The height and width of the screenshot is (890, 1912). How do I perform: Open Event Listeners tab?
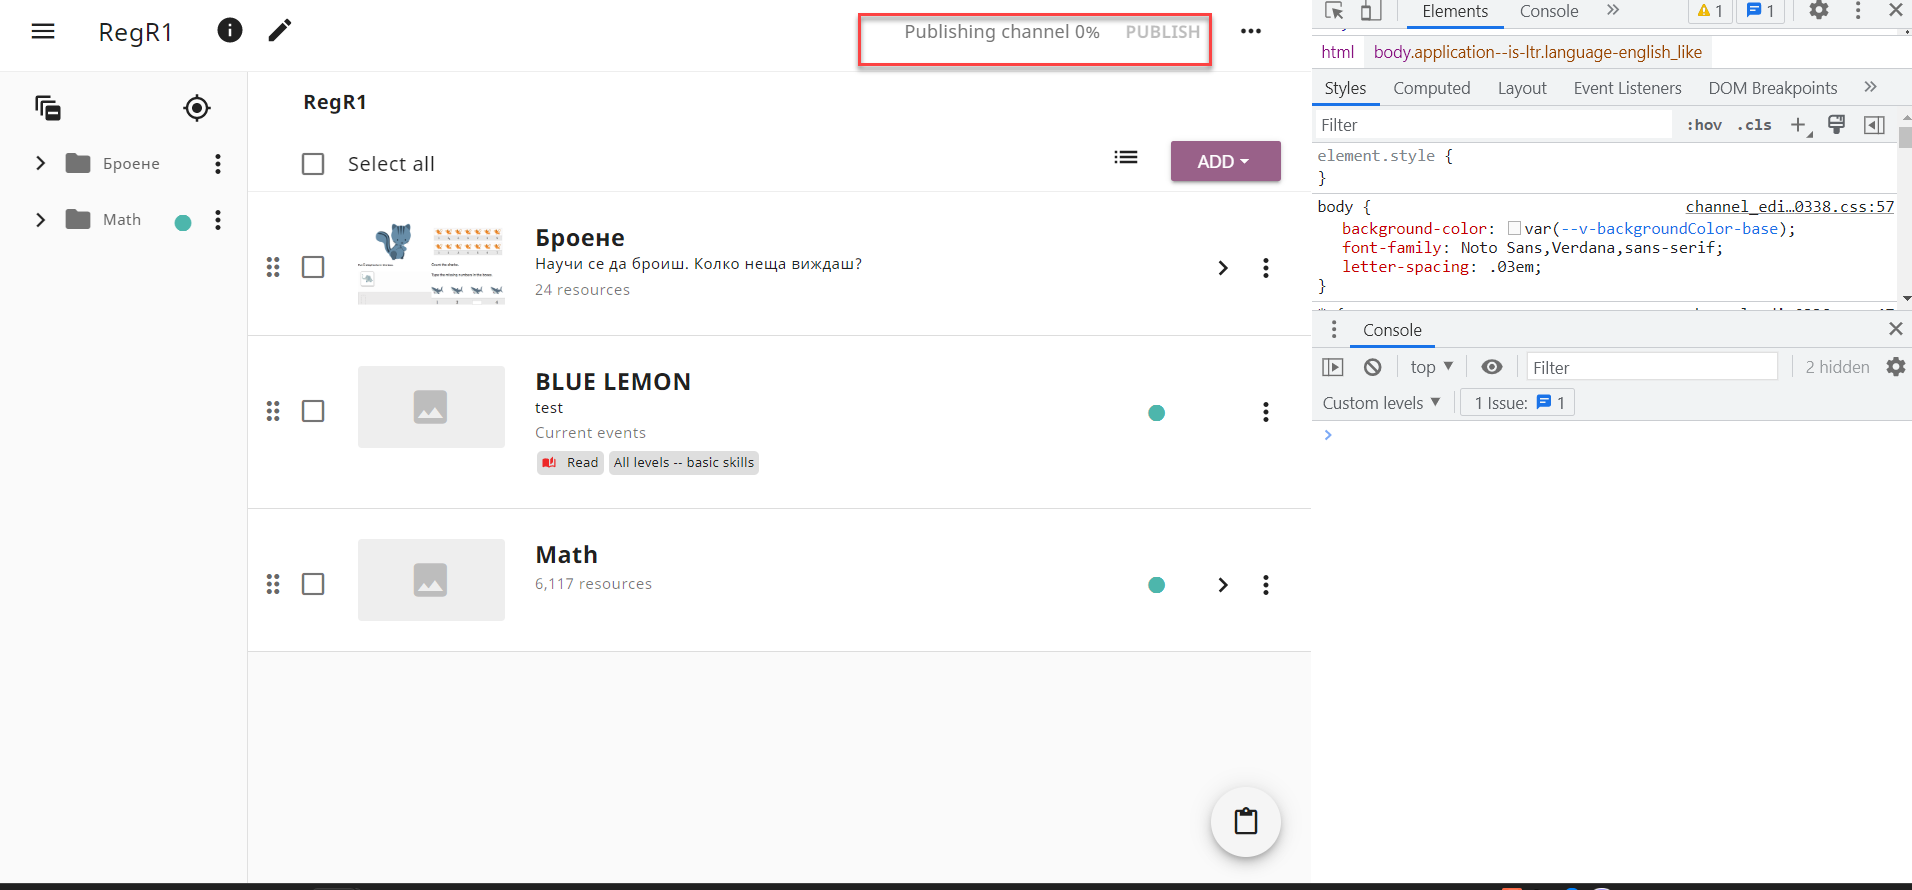pos(1627,88)
